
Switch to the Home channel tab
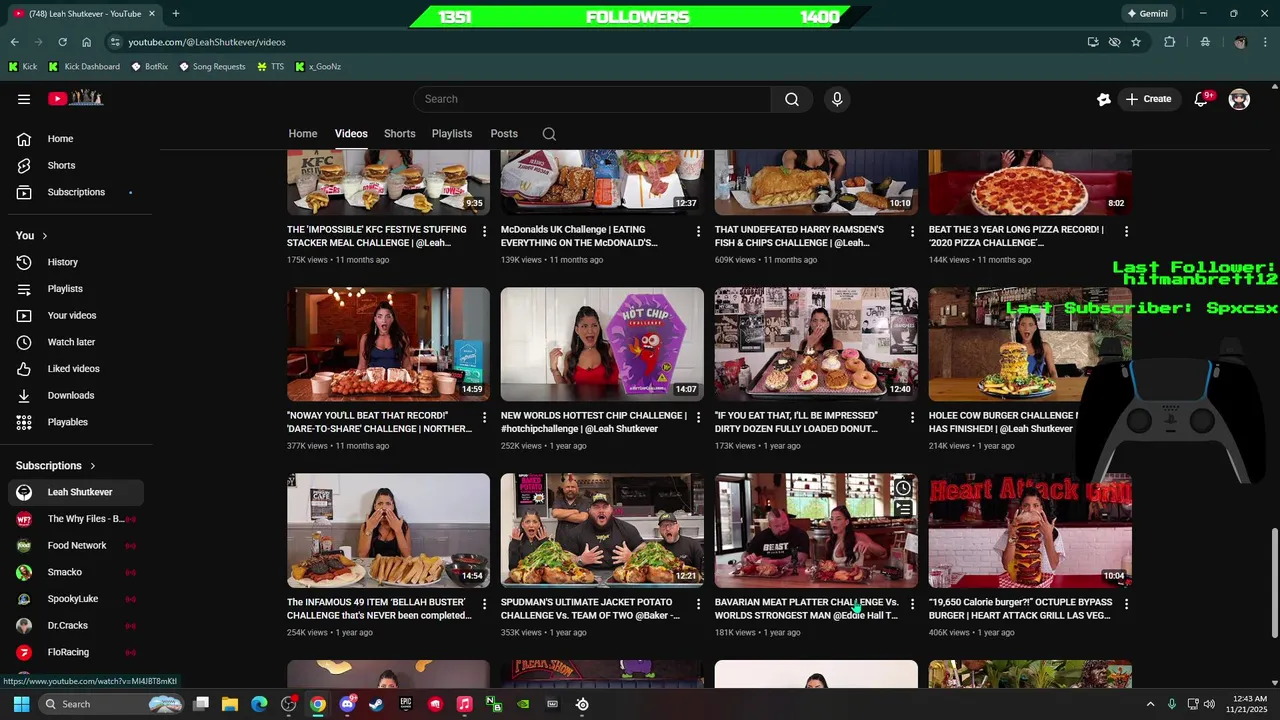[x=303, y=134]
